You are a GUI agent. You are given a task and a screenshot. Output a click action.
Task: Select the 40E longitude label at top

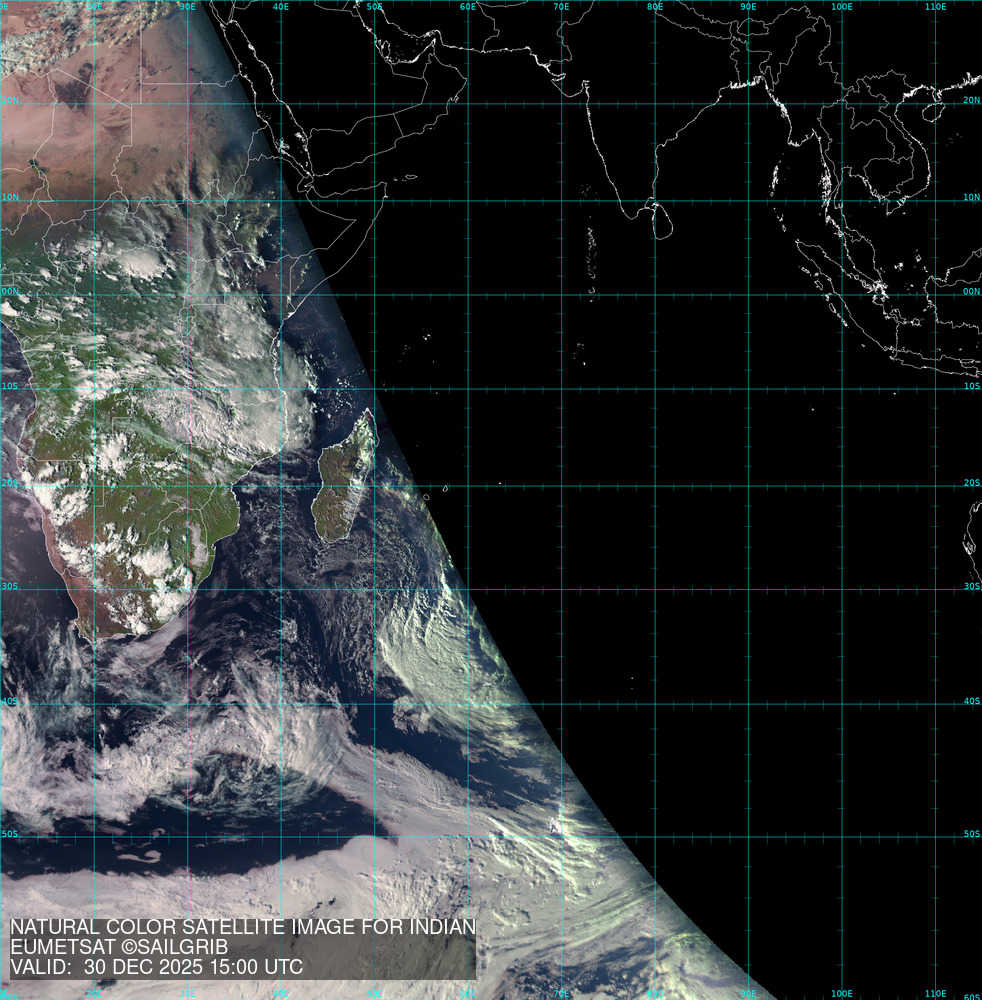(280, 7)
